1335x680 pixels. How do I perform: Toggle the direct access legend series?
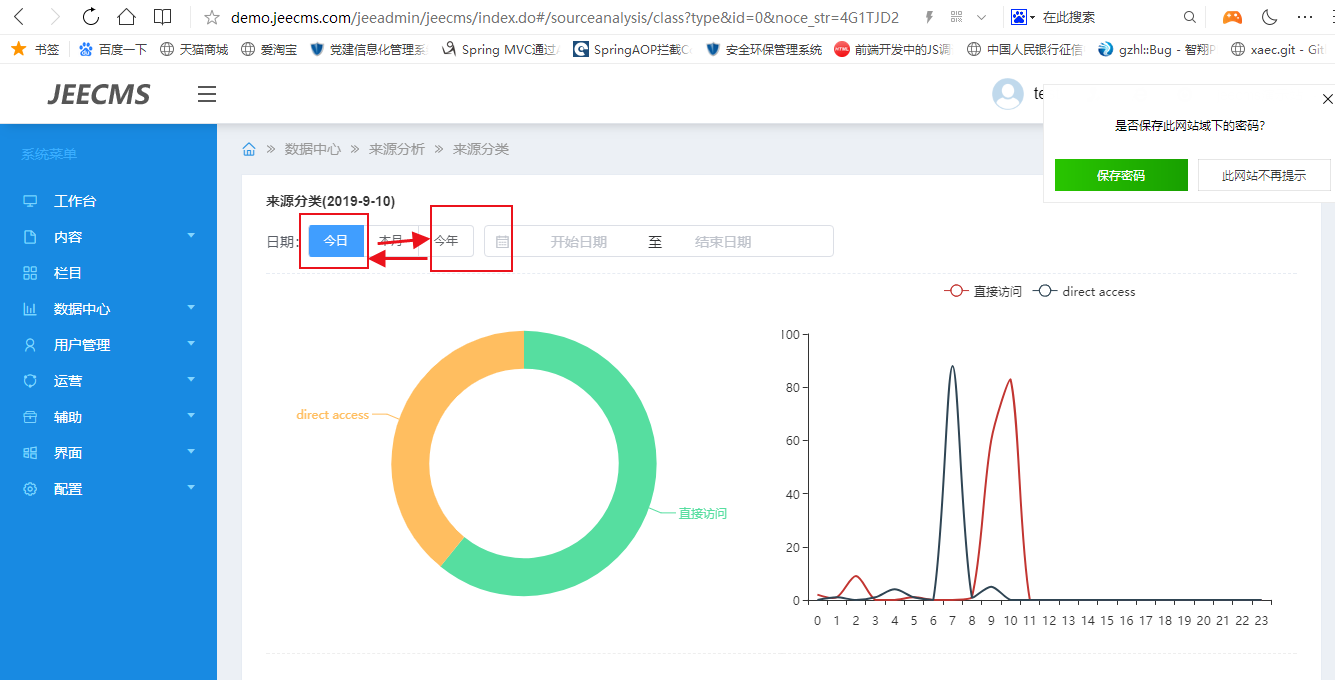click(1086, 292)
